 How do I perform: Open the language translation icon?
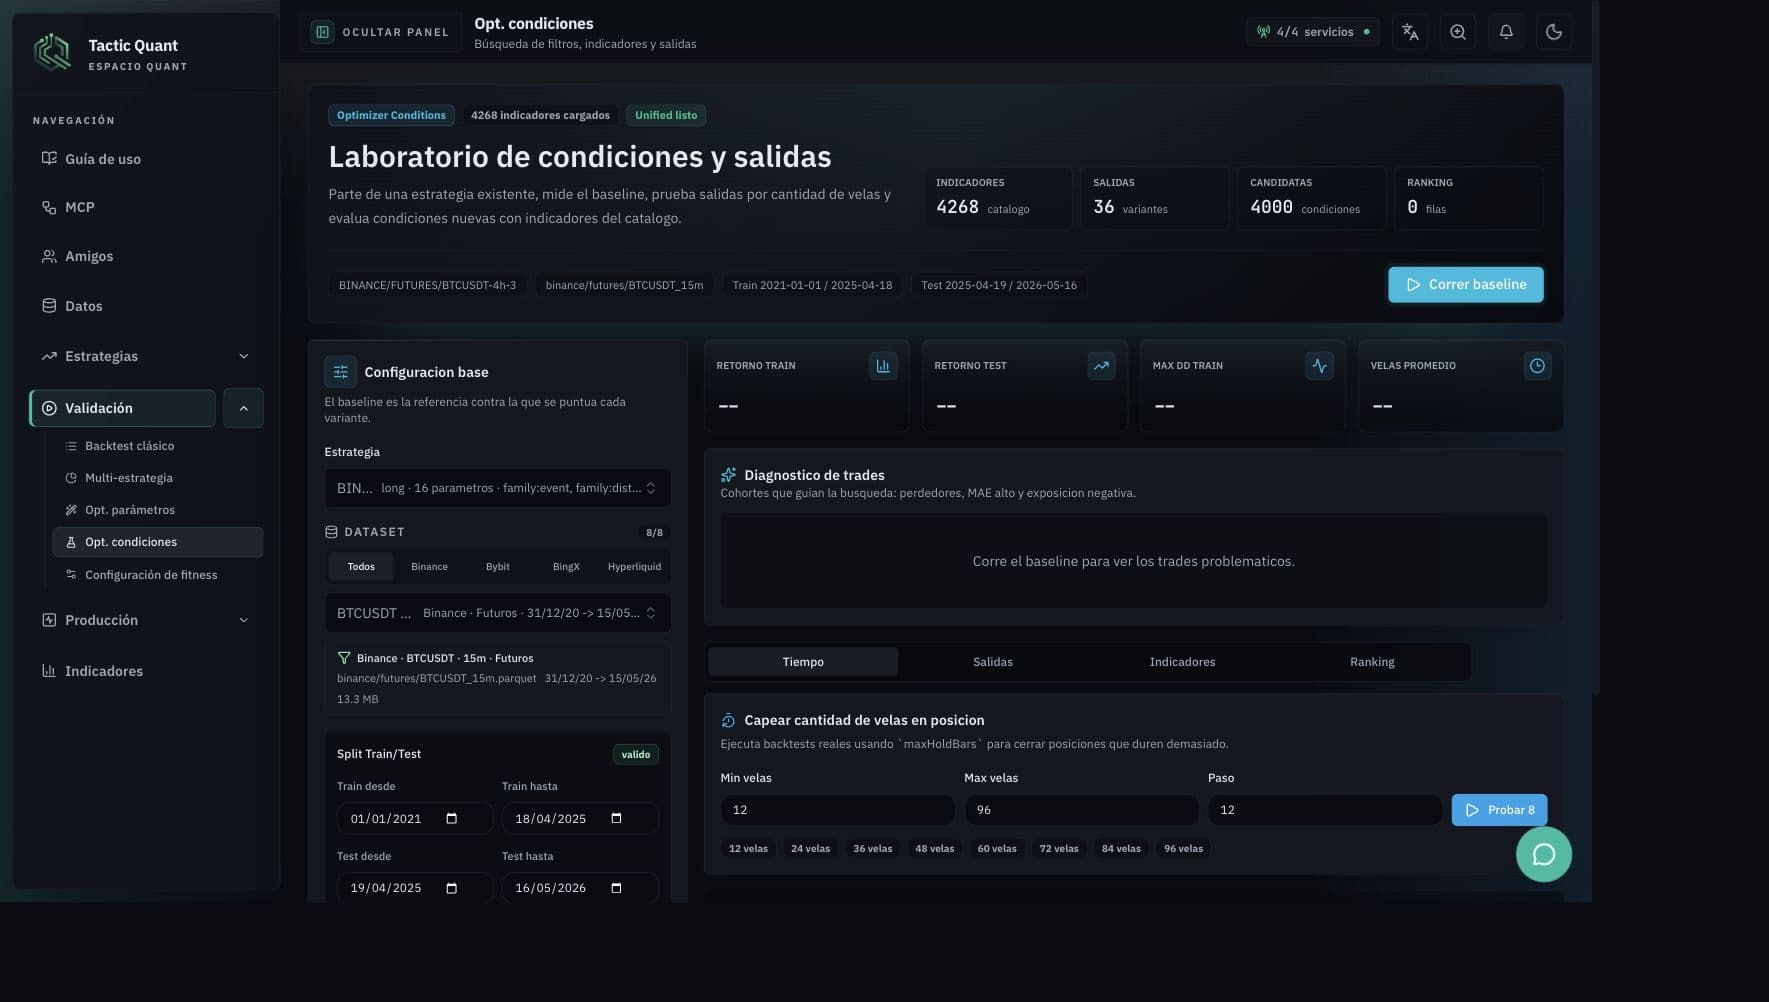1410,32
